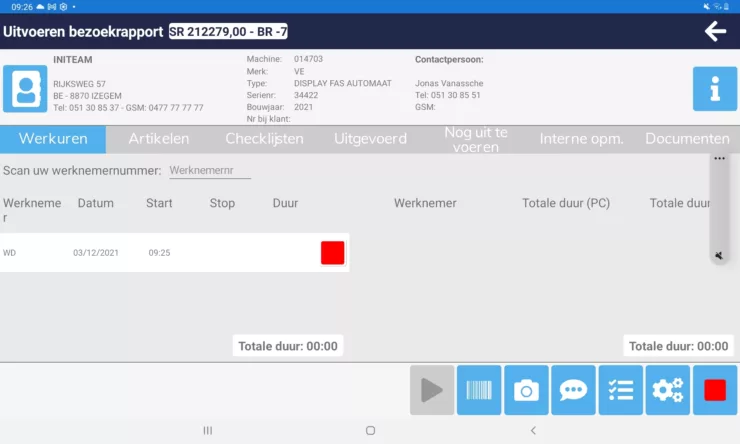Screen dimensions: 740x444
Task: Tap the Android back navigation button
Action: (533, 430)
